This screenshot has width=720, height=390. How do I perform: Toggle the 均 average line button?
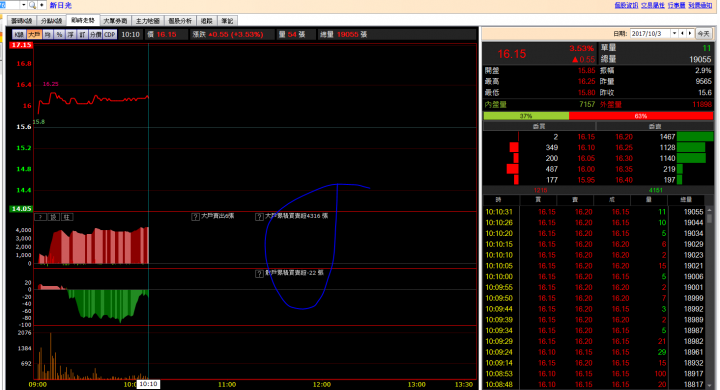pyautogui.click(x=48, y=34)
